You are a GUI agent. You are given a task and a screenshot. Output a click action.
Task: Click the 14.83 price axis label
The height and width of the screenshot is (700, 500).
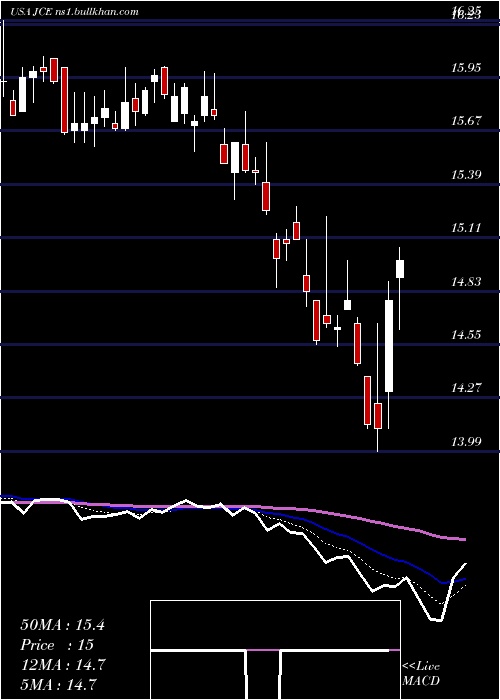point(466,281)
